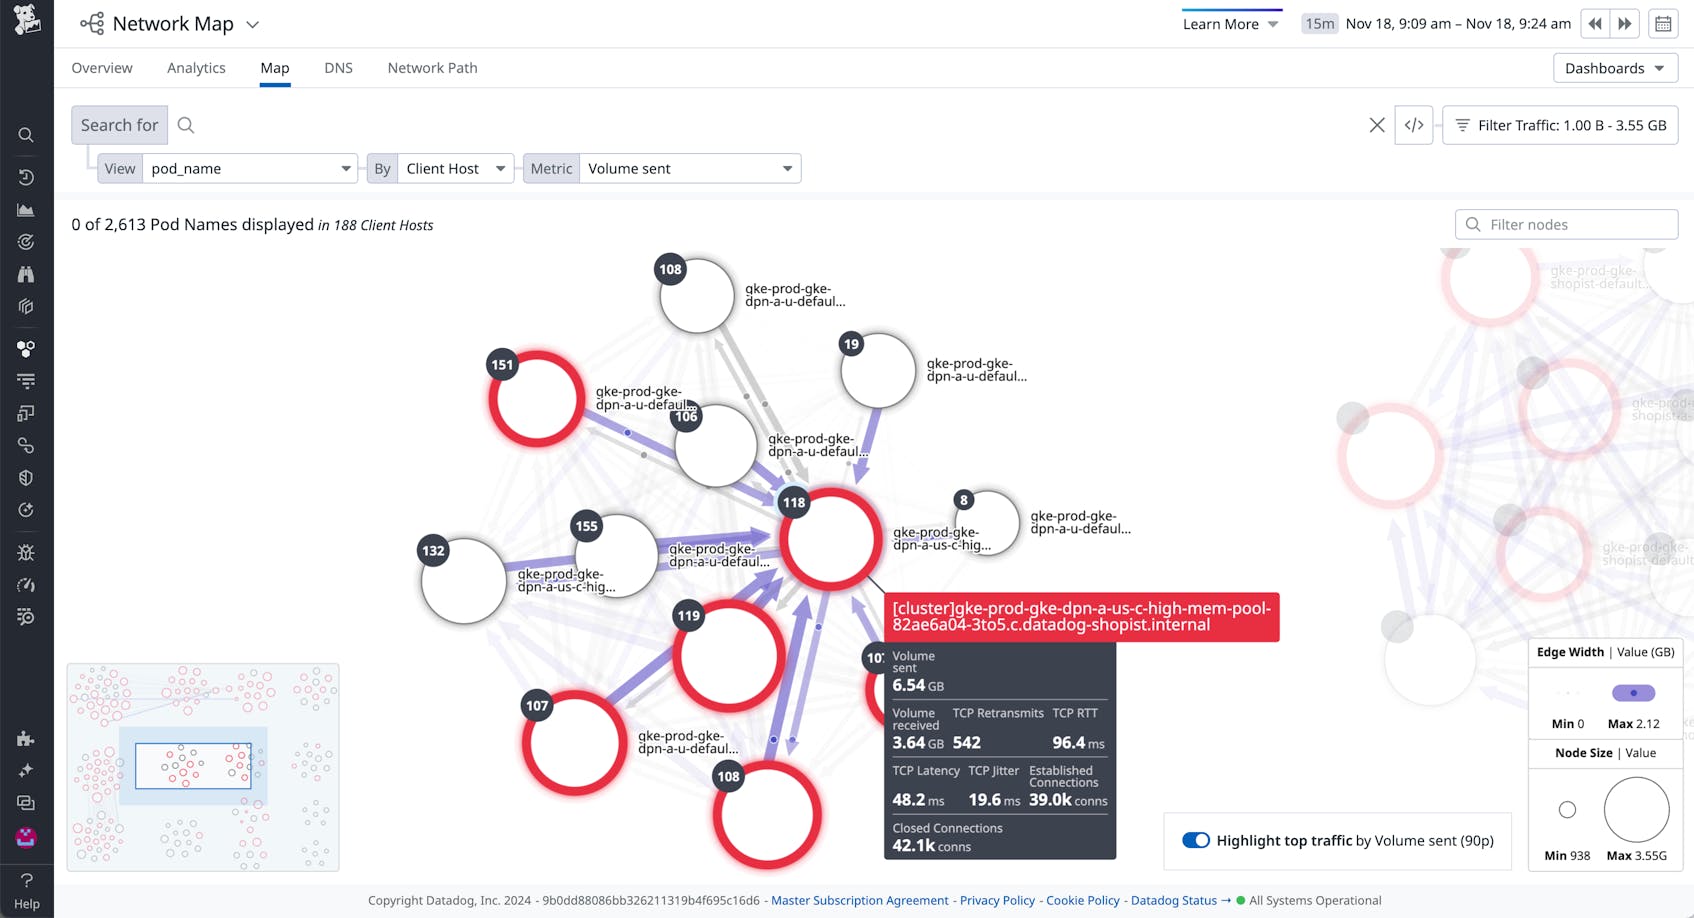Open the pod_name View dropdown
This screenshot has width=1694, height=918.
coord(249,168)
